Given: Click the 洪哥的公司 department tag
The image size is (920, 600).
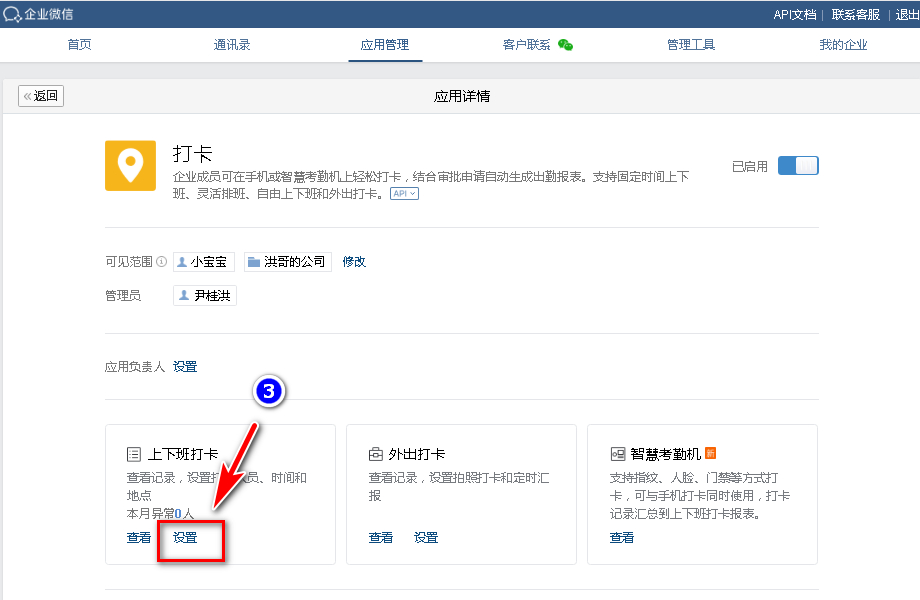Looking at the screenshot, I should pos(288,262).
